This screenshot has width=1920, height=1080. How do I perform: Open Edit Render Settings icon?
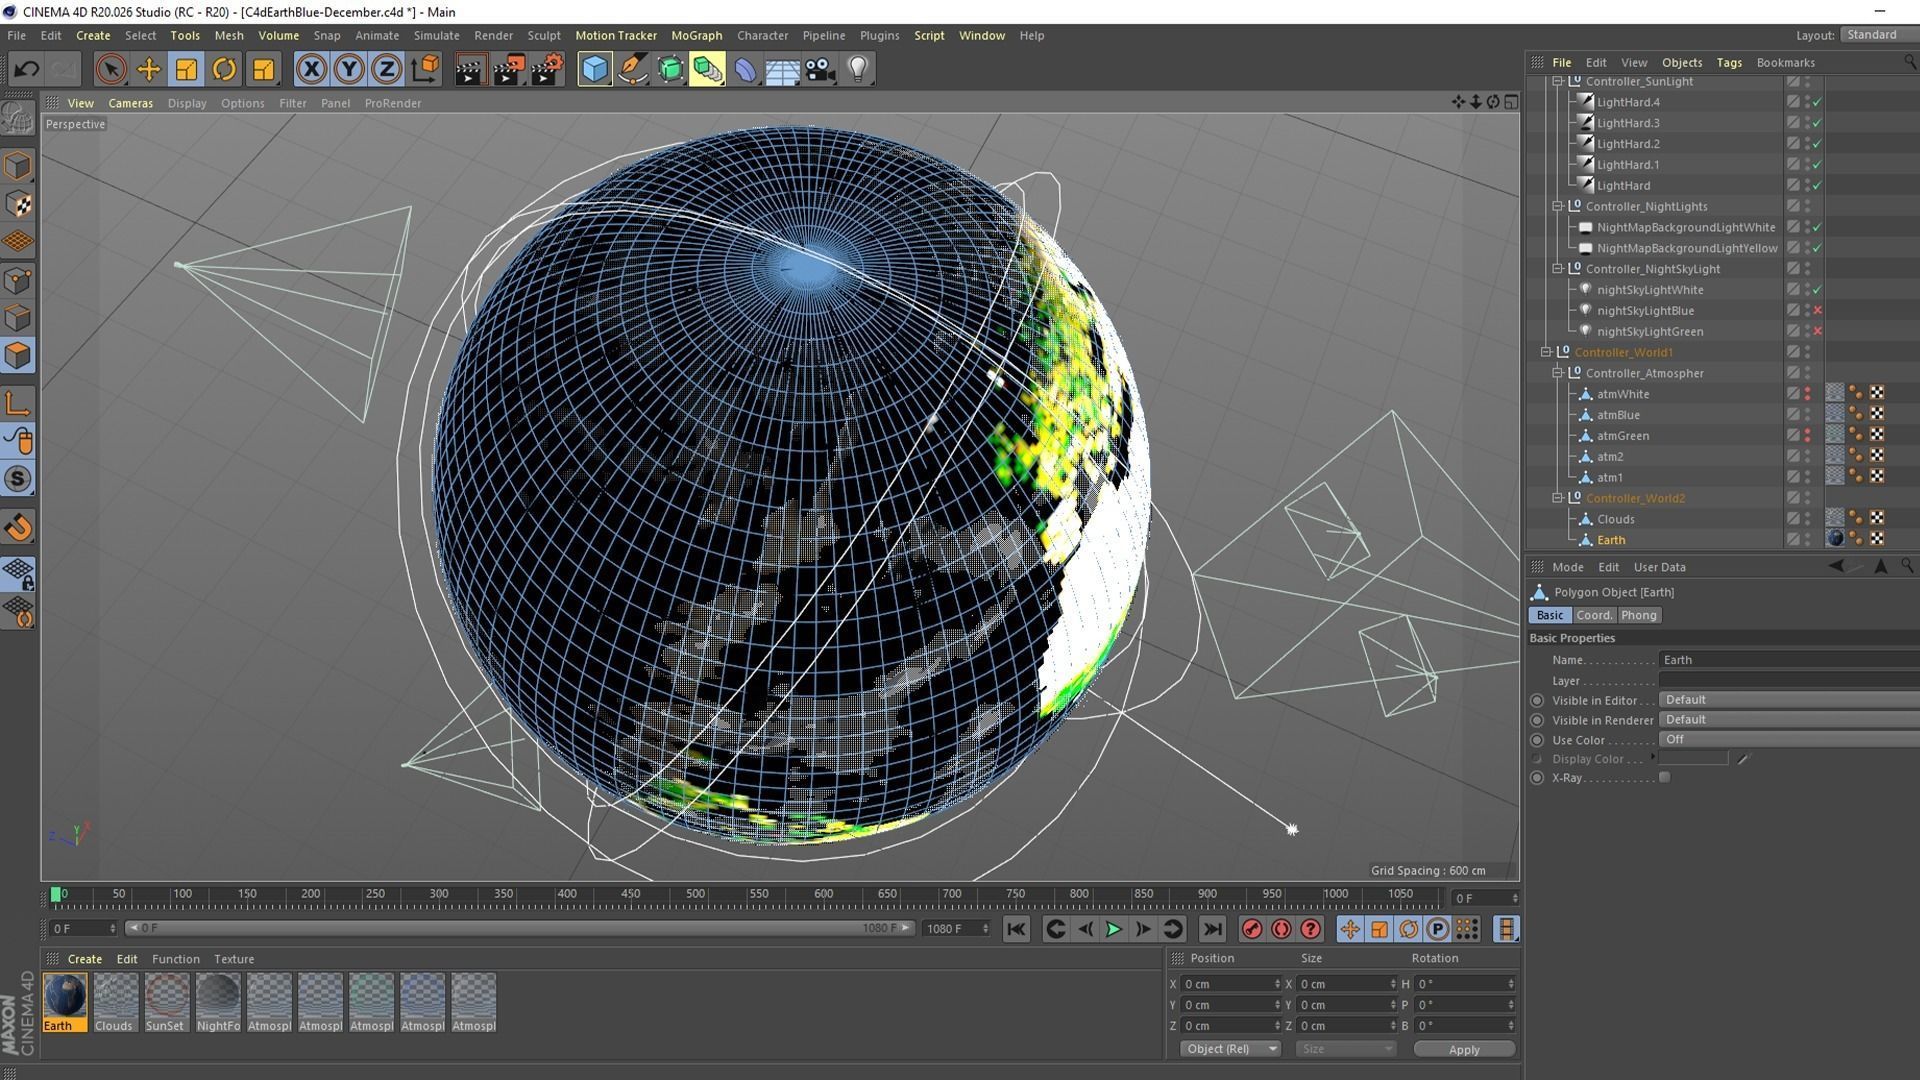click(x=547, y=69)
